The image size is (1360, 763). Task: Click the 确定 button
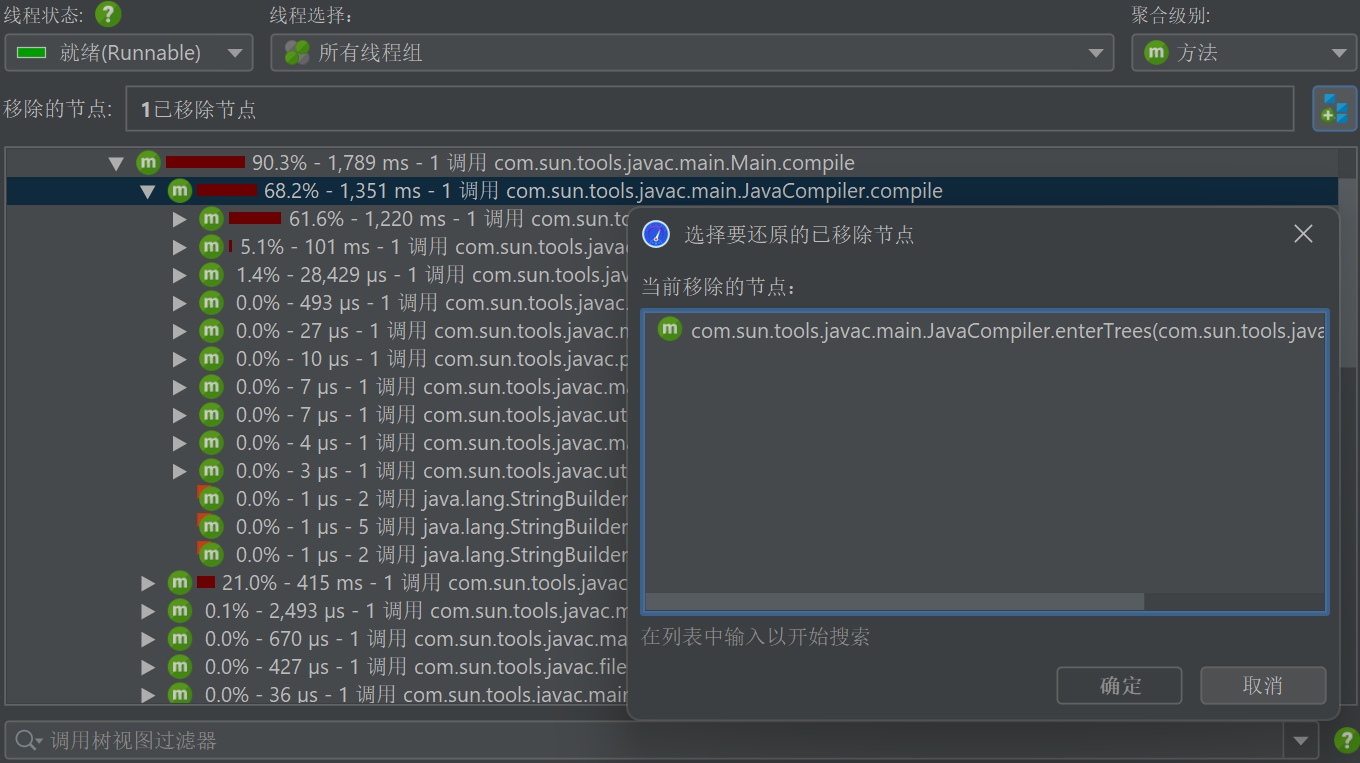coord(1119,686)
